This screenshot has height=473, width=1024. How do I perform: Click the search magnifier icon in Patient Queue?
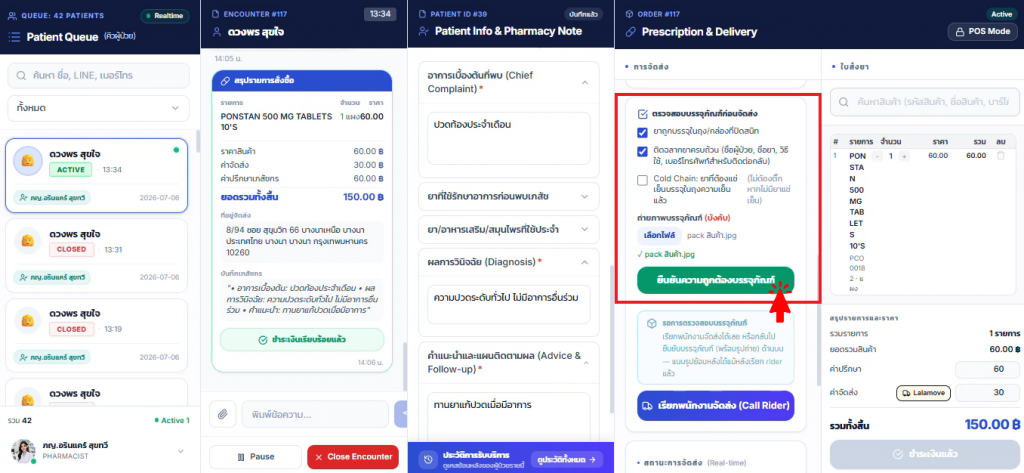click(23, 76)
